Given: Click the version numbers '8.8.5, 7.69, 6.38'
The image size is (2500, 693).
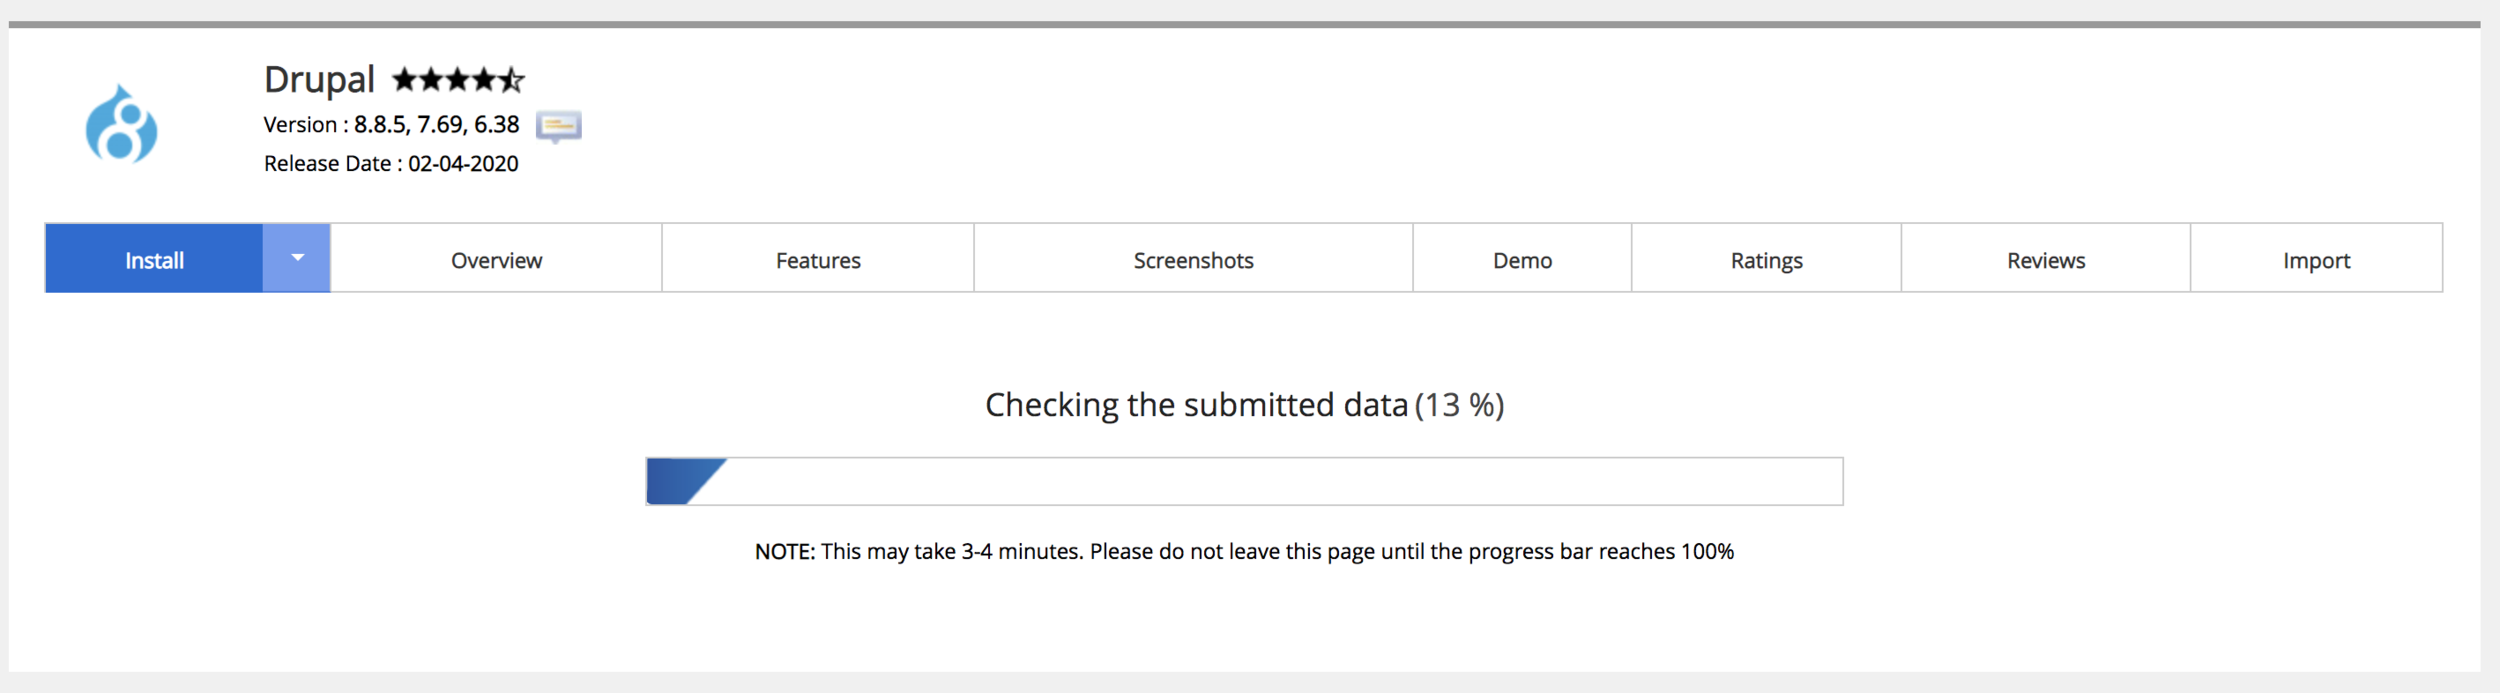Looking at the screenshot, I should point(436,124).
